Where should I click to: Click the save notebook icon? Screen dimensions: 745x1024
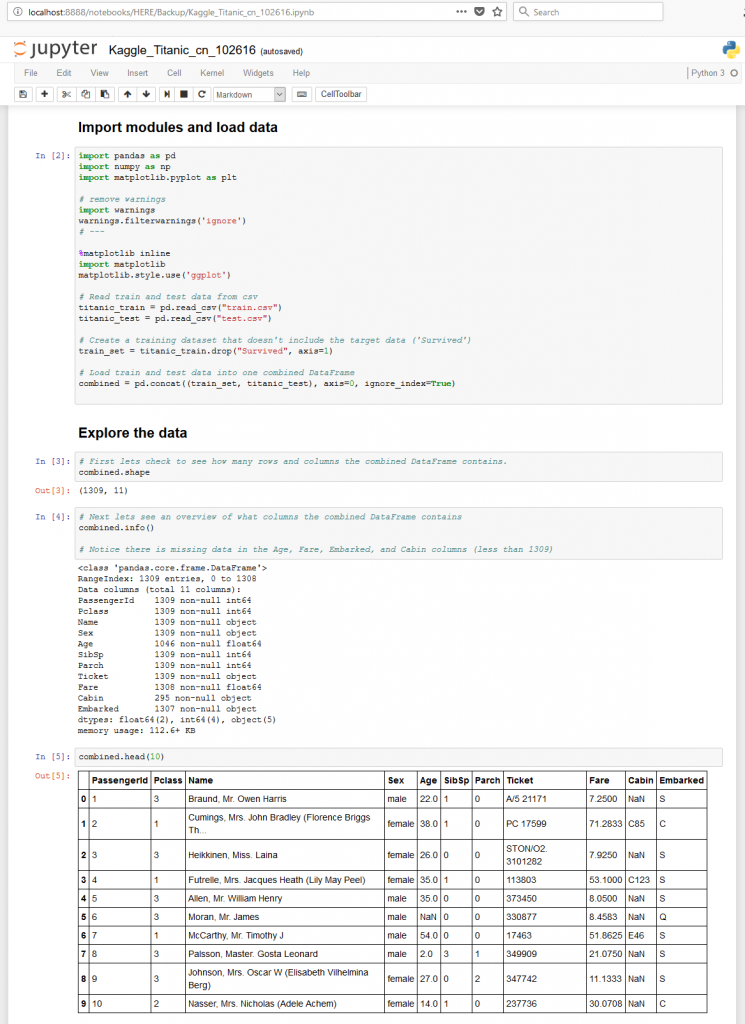point(24,94)
